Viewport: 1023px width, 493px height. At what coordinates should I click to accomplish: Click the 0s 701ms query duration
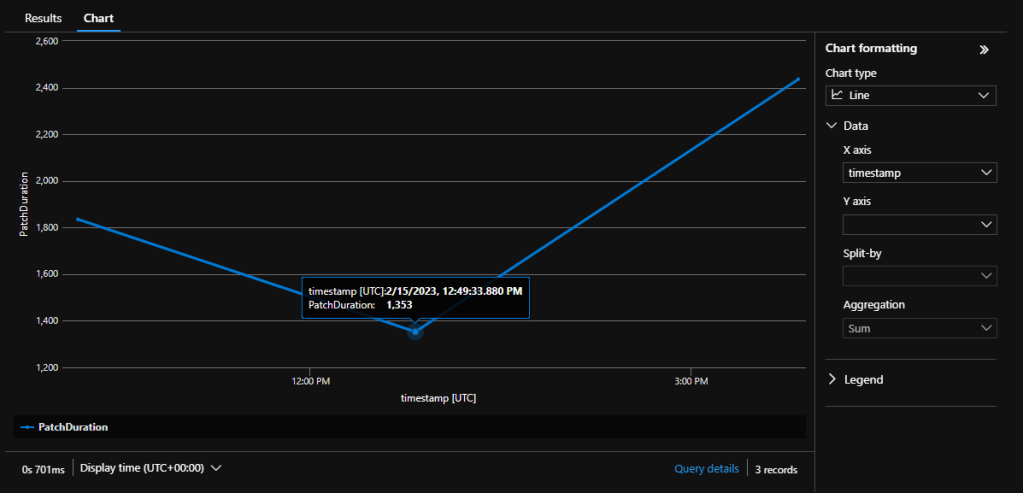[x=43, y=468]
